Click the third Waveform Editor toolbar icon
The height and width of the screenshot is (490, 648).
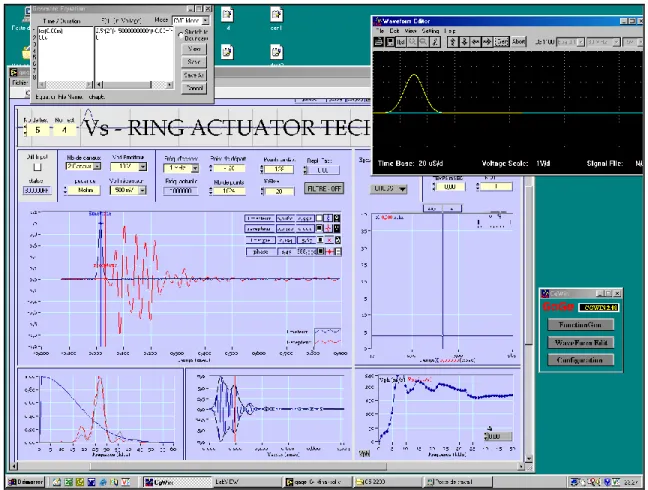coord(401,42)
